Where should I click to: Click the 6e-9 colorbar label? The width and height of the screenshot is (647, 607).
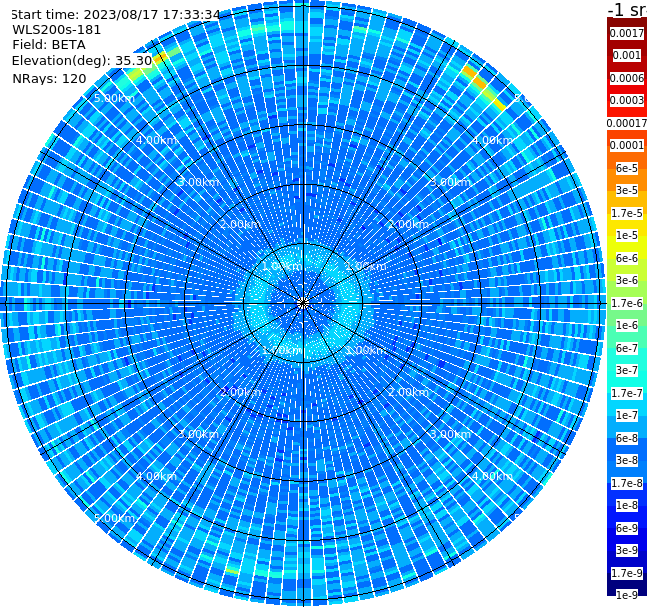click(627, 528)
